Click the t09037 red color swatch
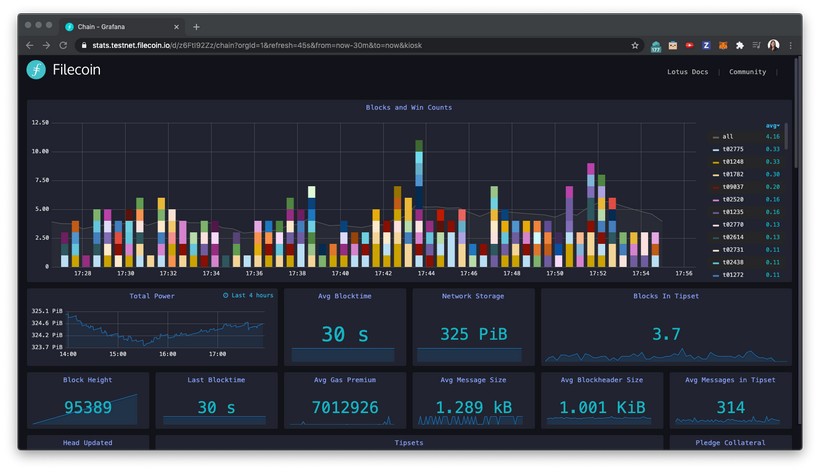 (x=715, y=187)
